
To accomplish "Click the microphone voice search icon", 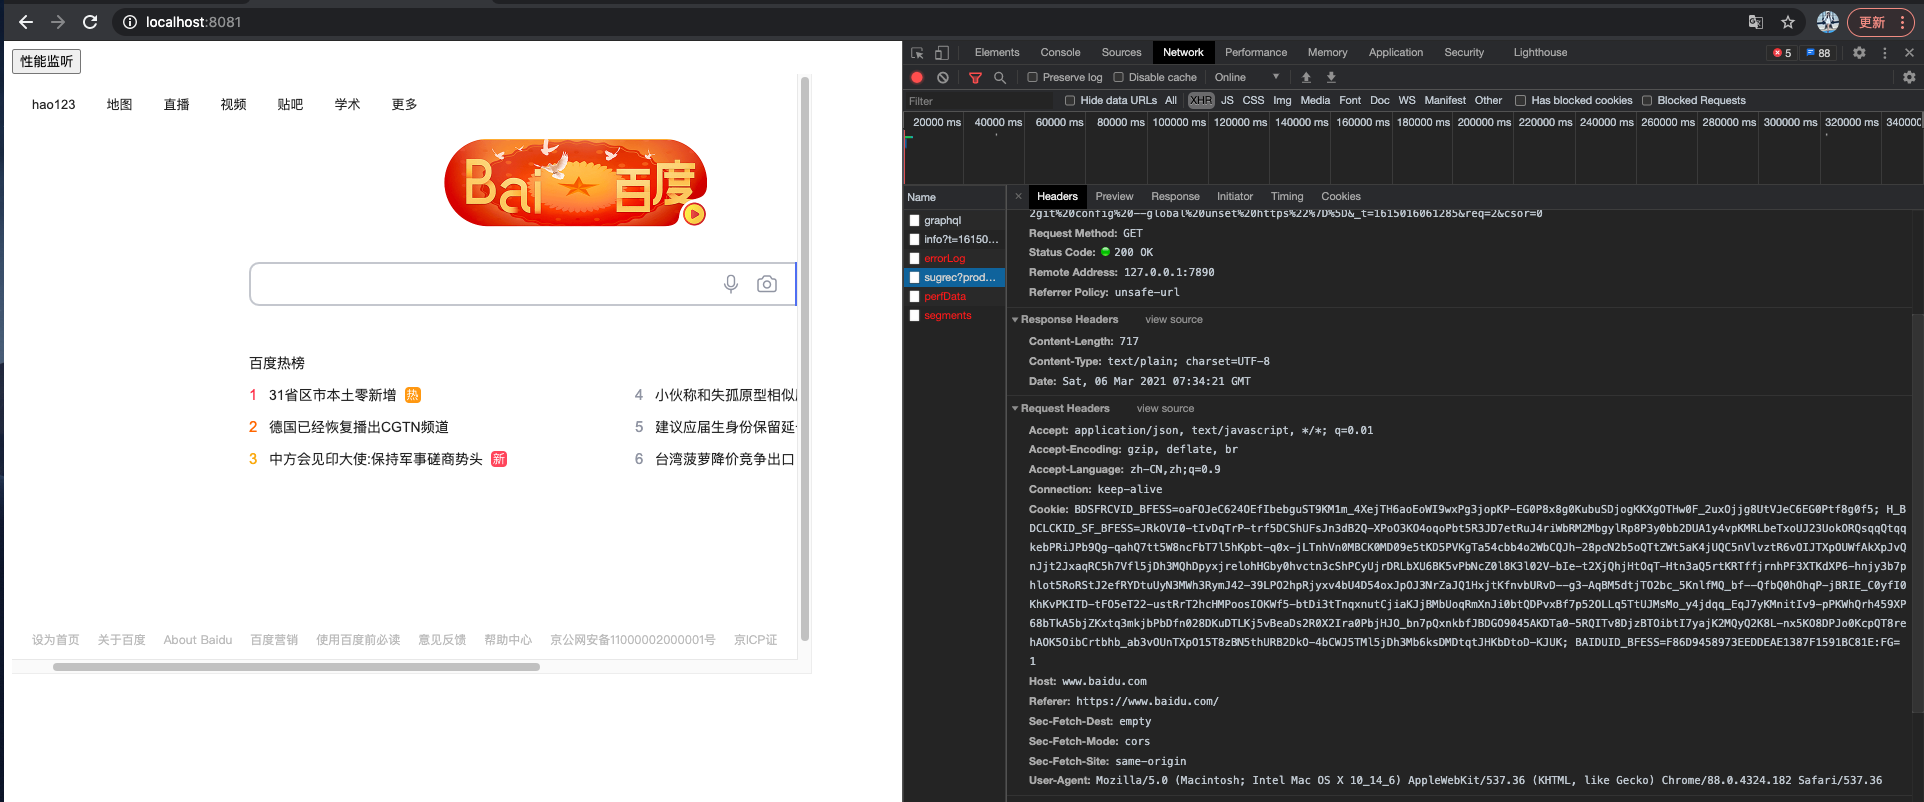I will pos(731,284).
